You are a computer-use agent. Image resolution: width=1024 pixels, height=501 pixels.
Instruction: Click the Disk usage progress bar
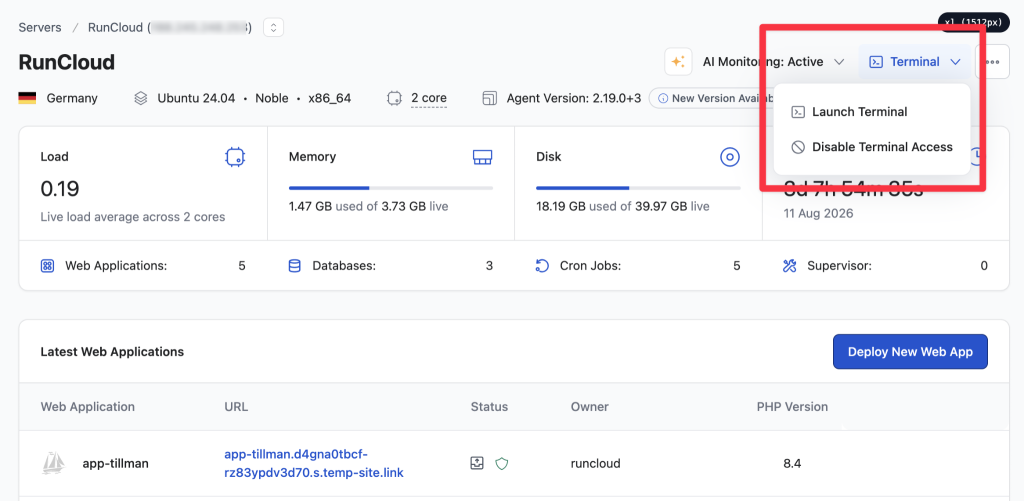pos(638,188)
